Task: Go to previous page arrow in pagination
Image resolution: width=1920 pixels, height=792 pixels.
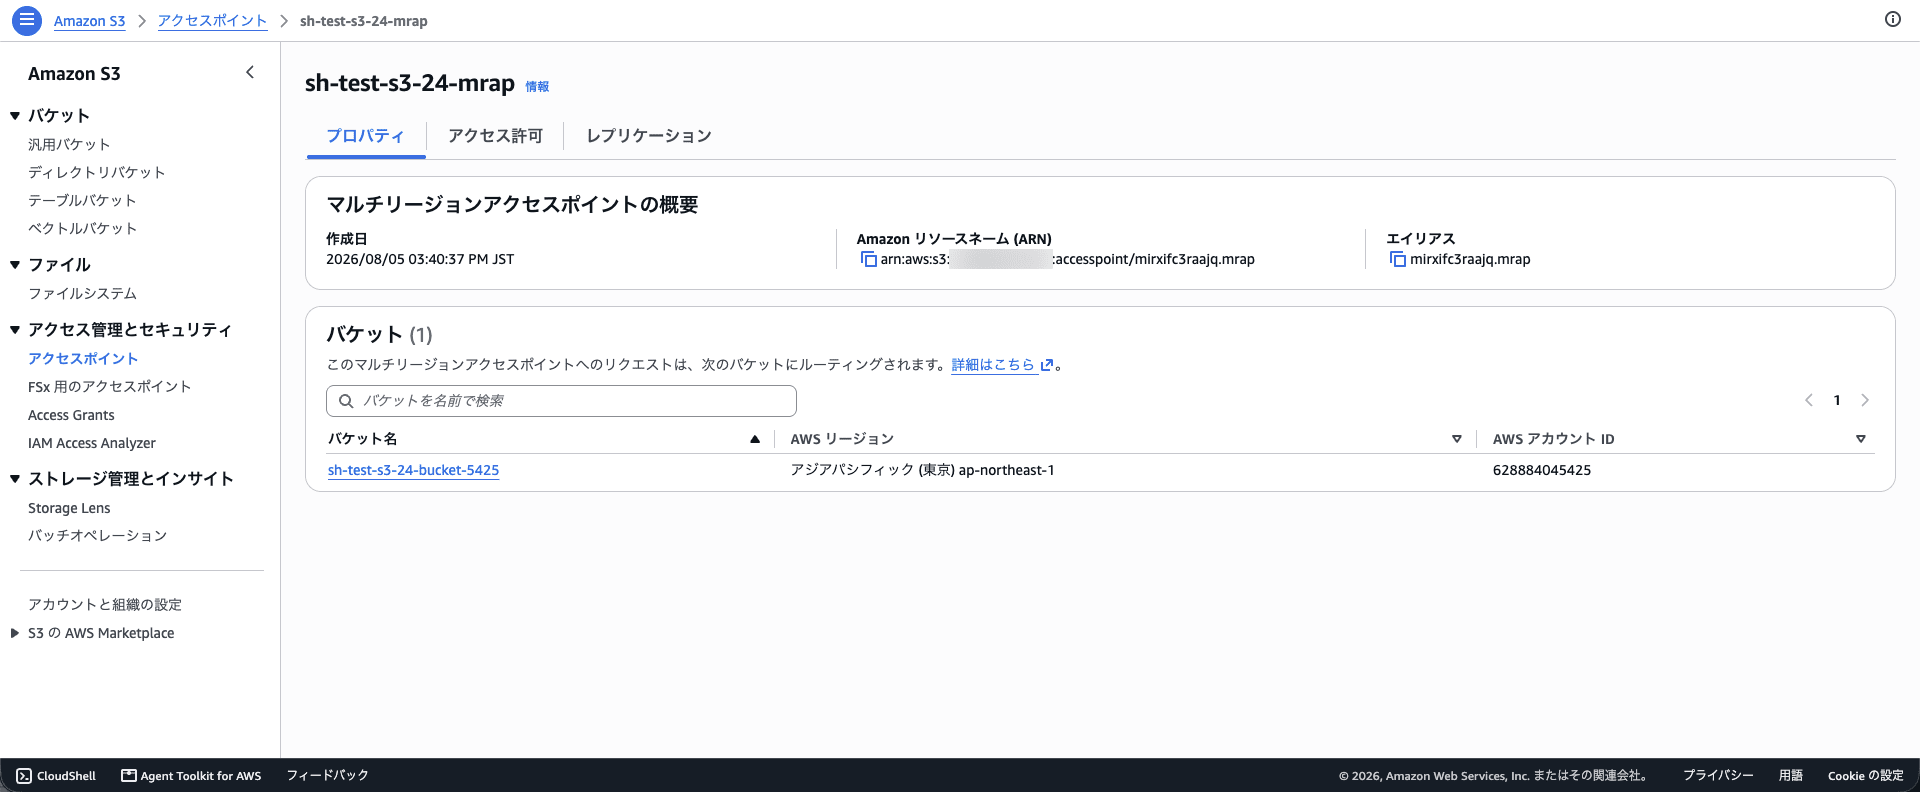Action: point(1808,400)
